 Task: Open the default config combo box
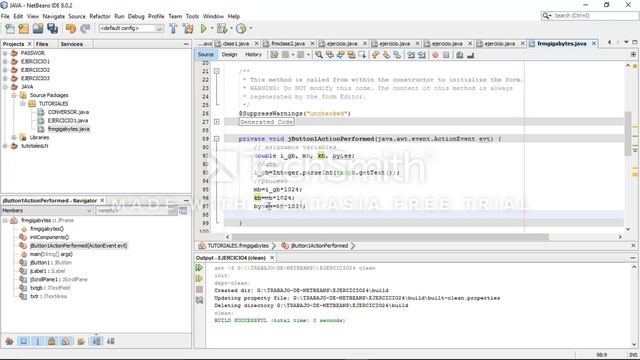tap(131, 28)
